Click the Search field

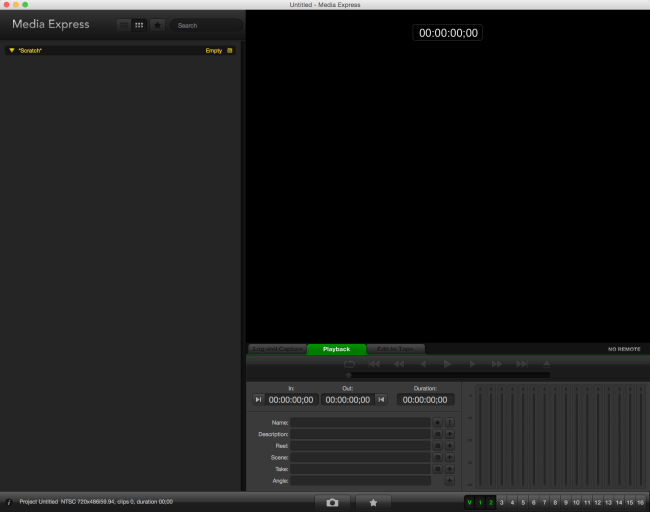[x=206, y=25]
